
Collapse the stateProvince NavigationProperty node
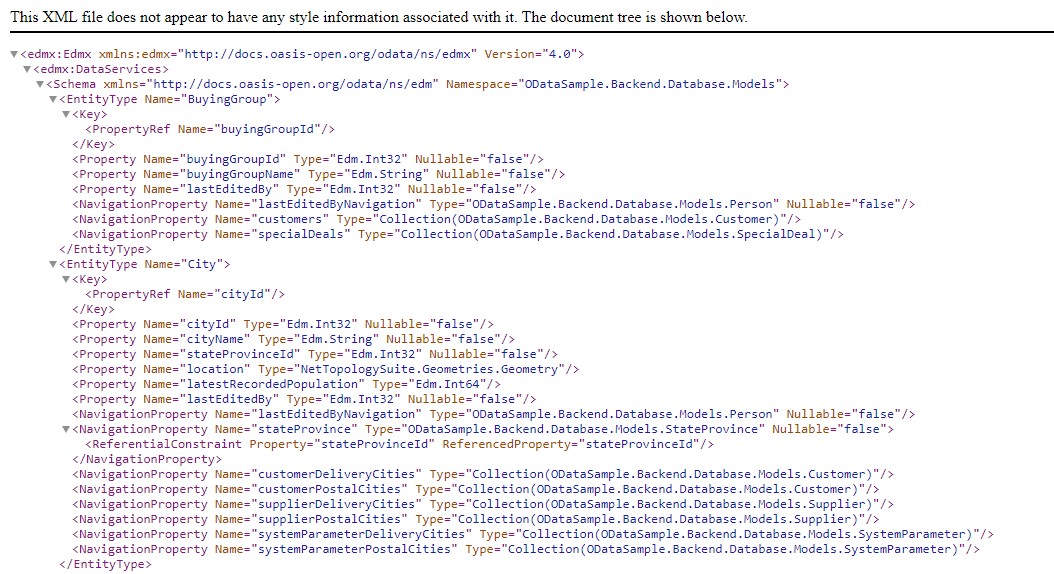pos(66,429)
